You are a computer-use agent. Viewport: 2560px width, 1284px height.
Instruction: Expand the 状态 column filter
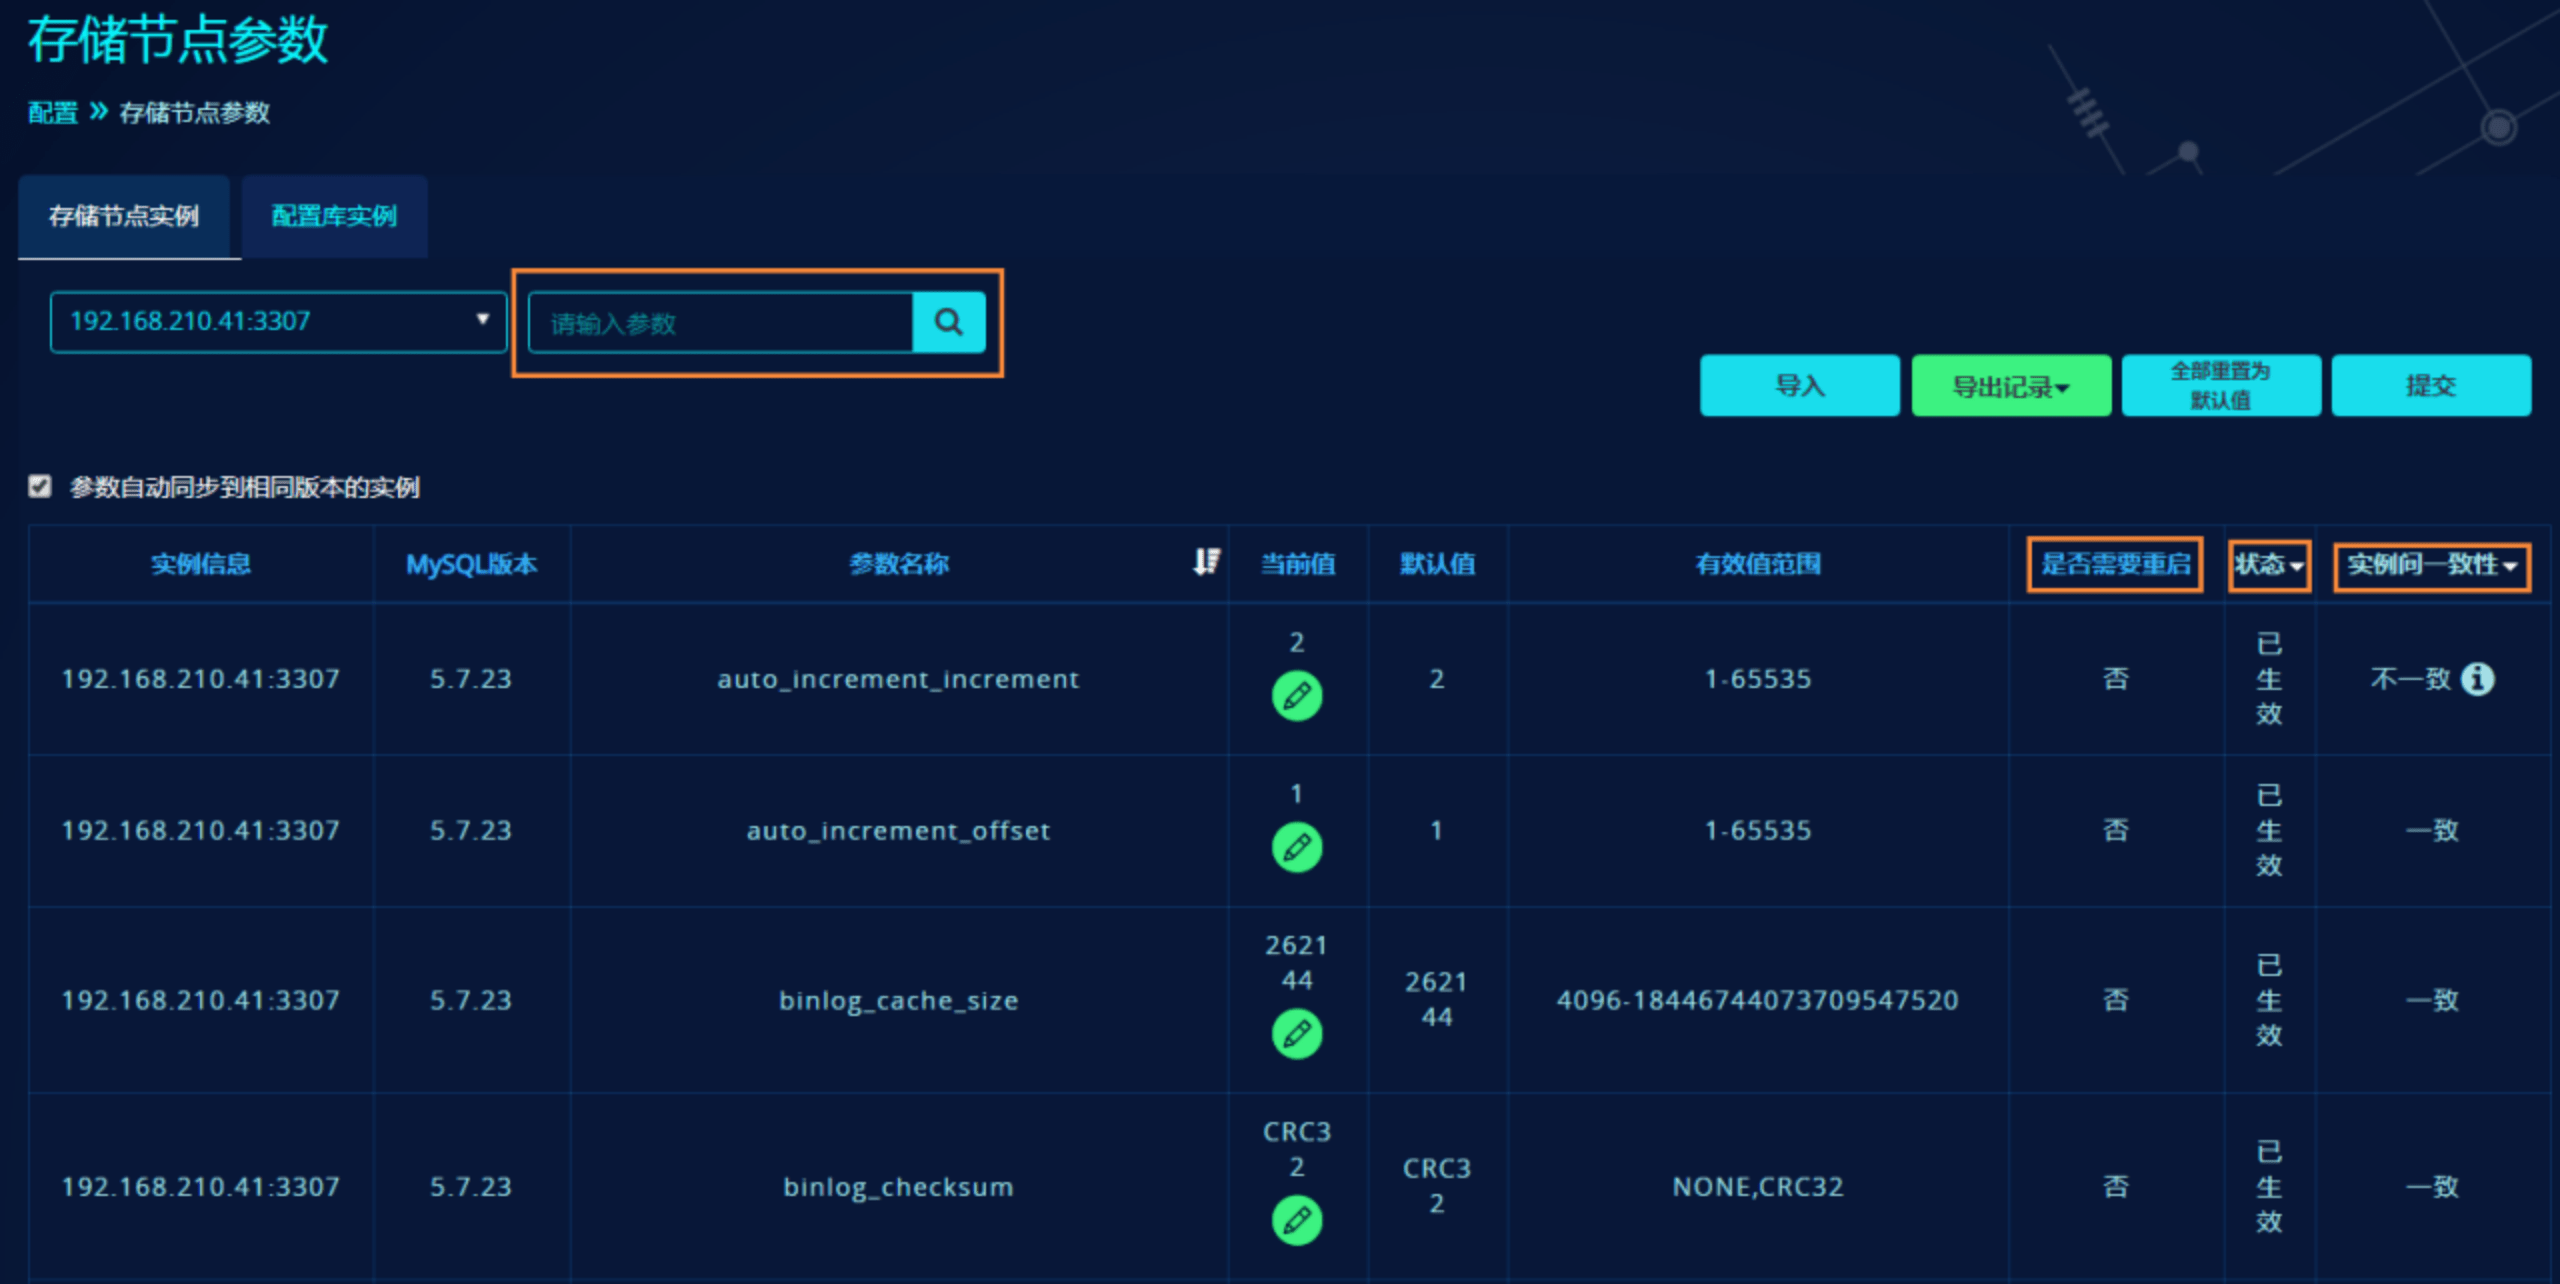click(x=2269, y=565)
